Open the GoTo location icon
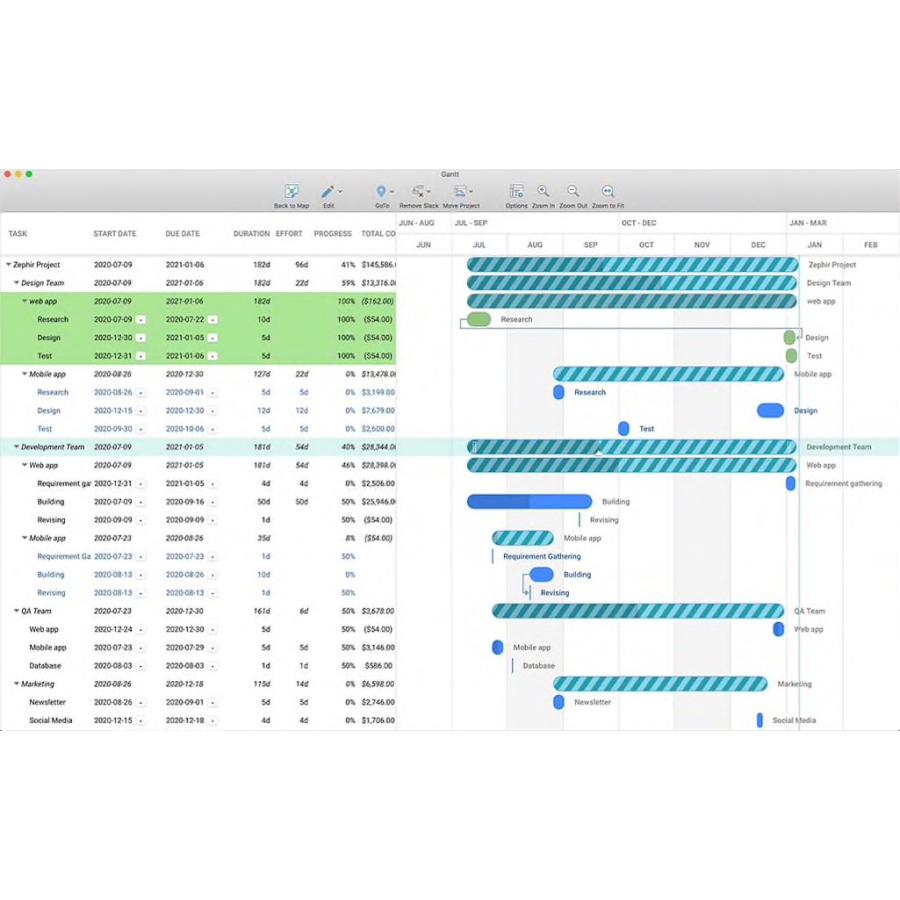The height and width of the screenshot is (900, 900). coord(381,190)
